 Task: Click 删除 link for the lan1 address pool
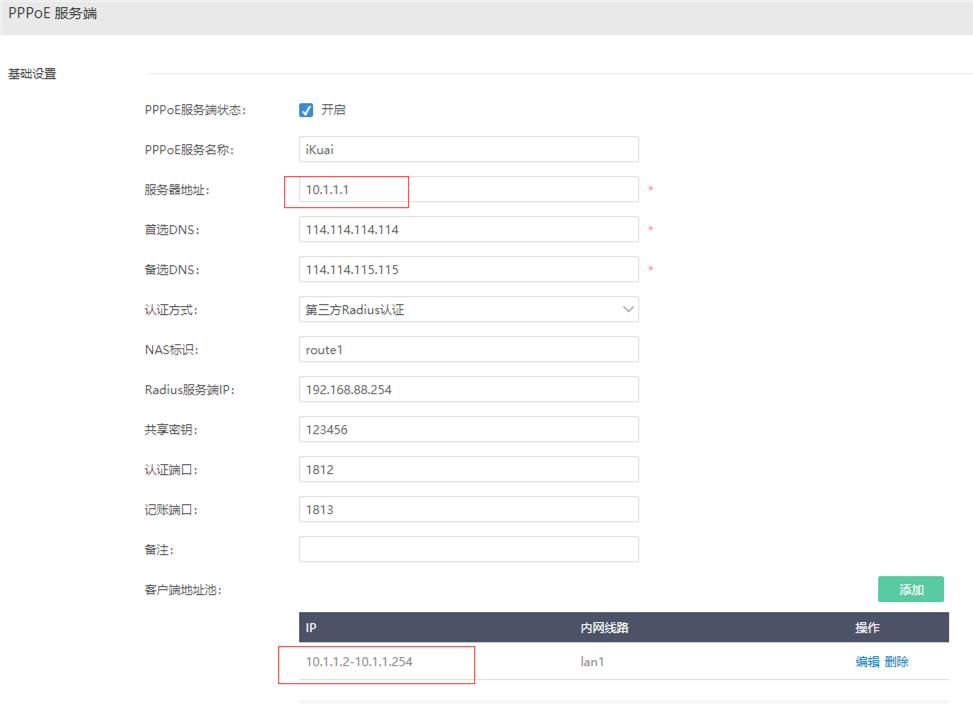tap(897, 661)
